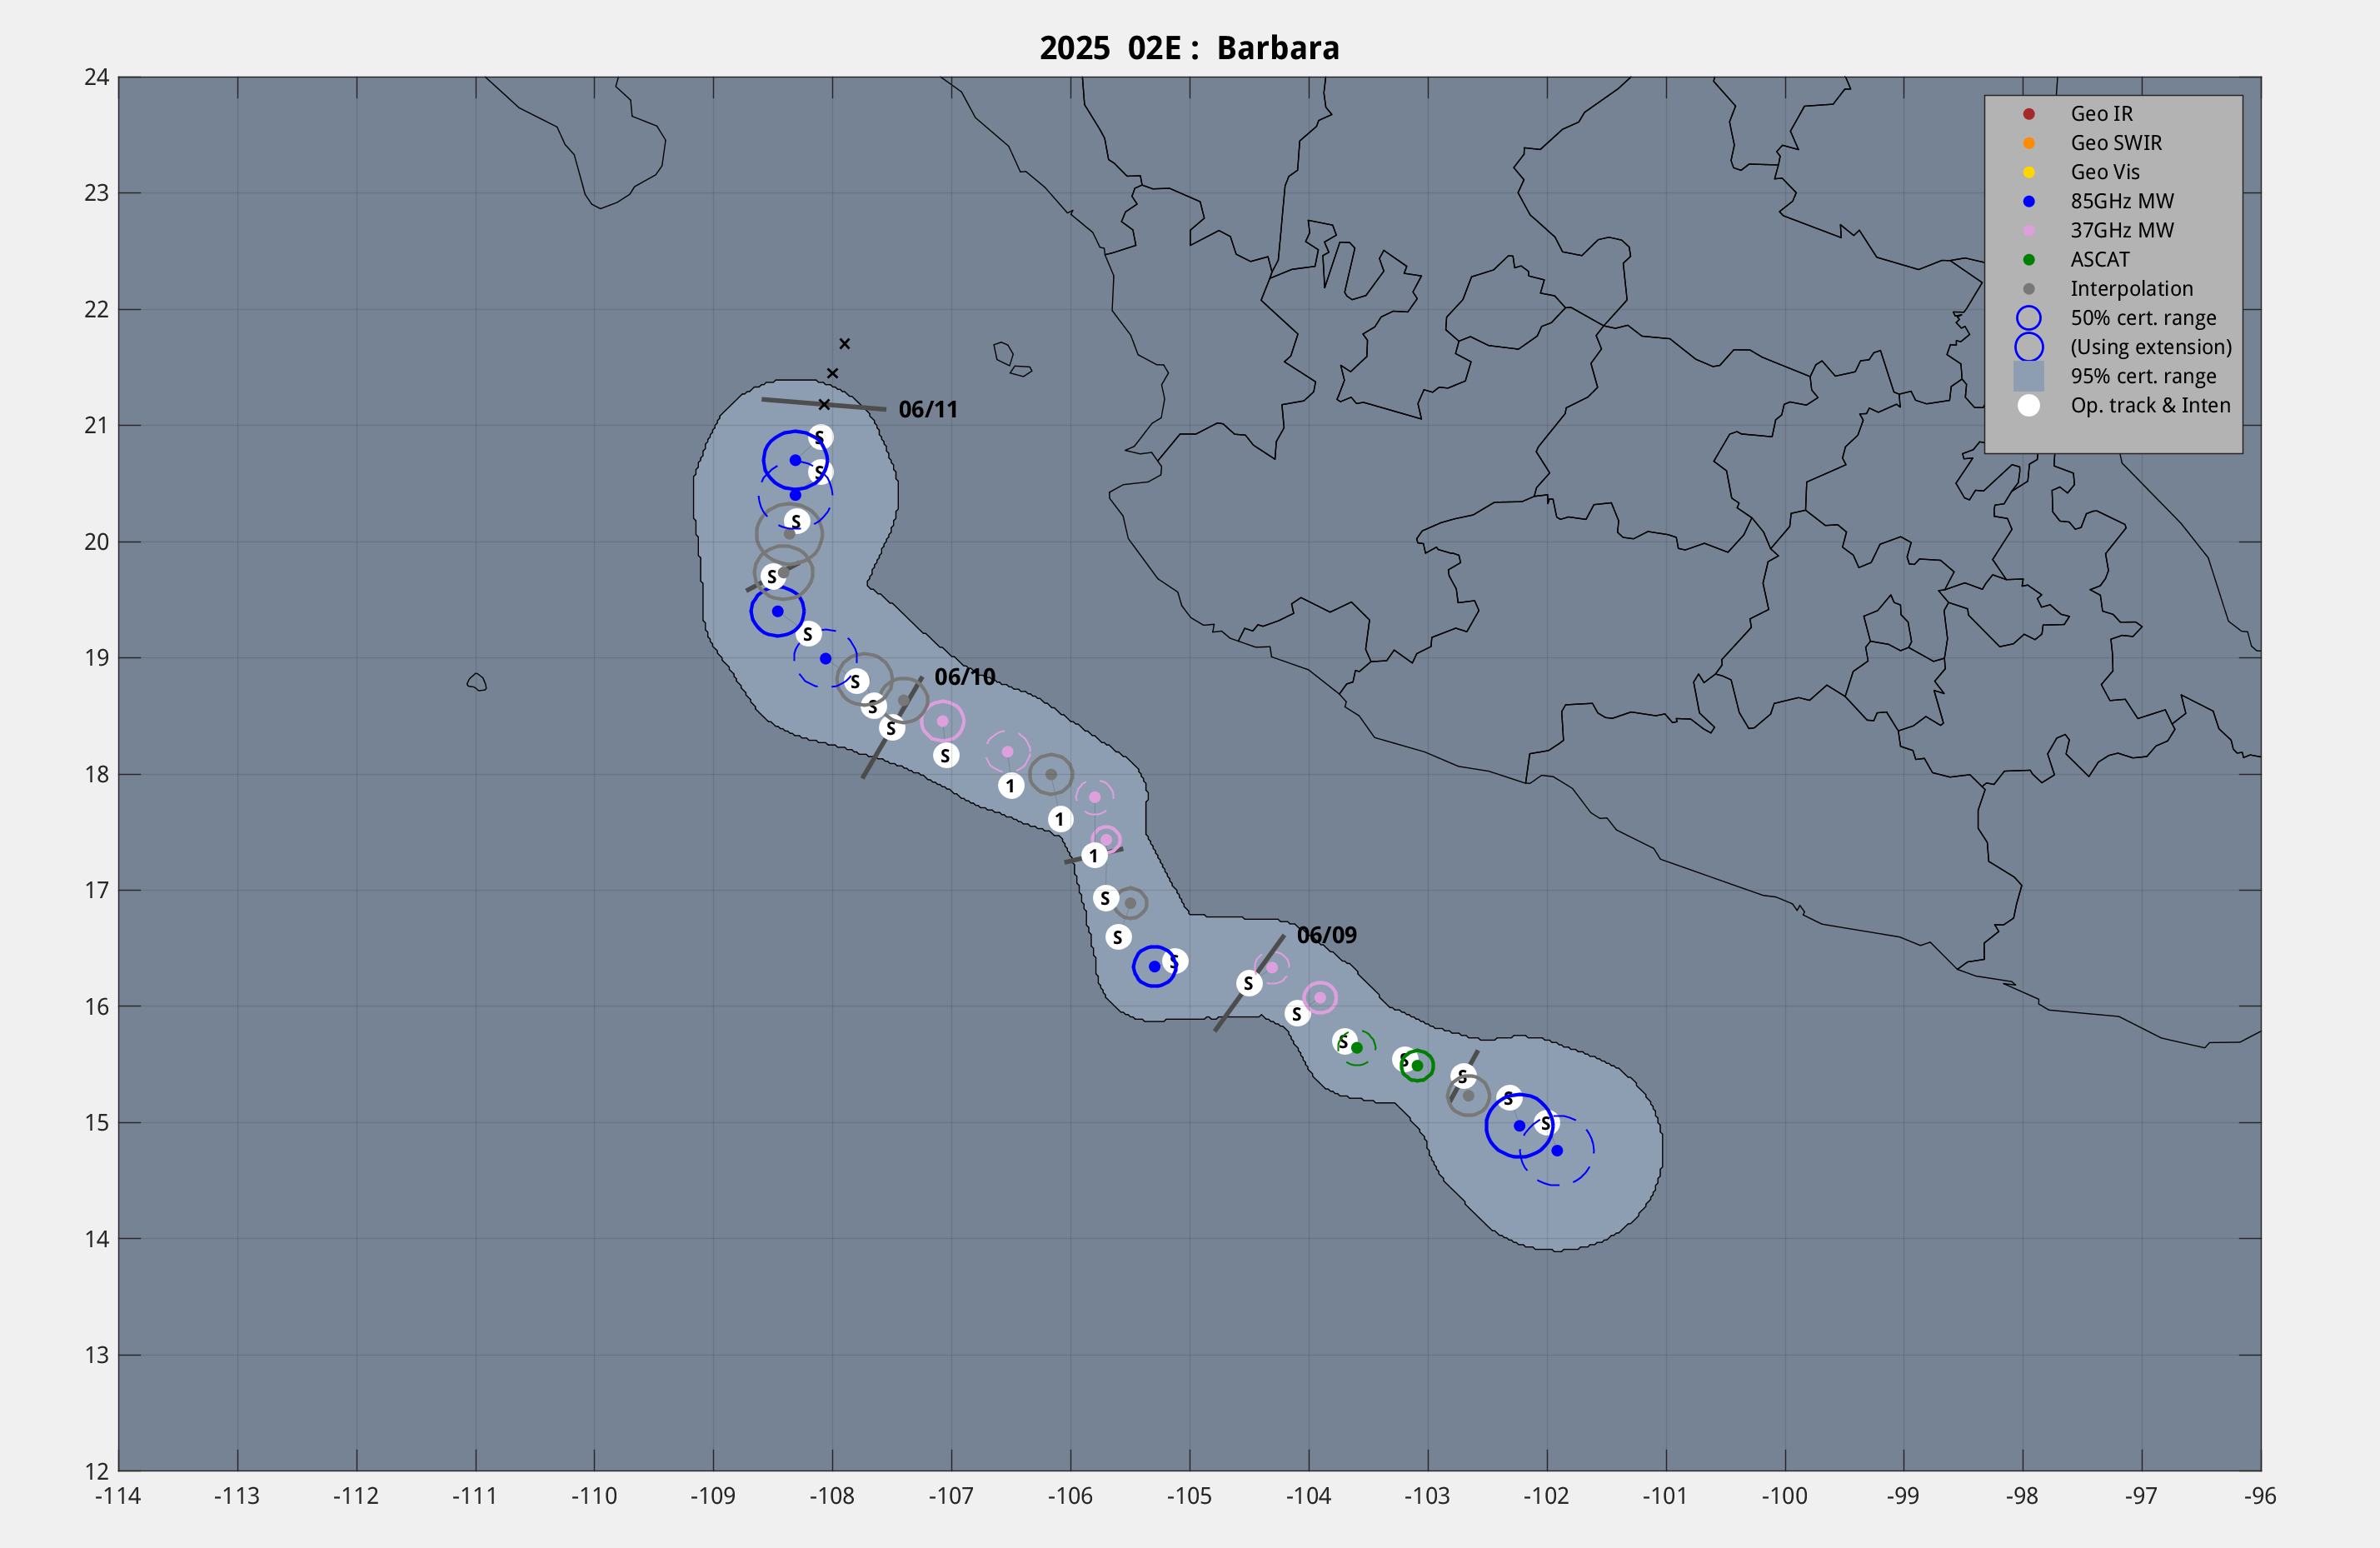Click the 06/11 date label
Image resolution: width=2380 pixels, height=1548 pixels.
click(927, 409)
